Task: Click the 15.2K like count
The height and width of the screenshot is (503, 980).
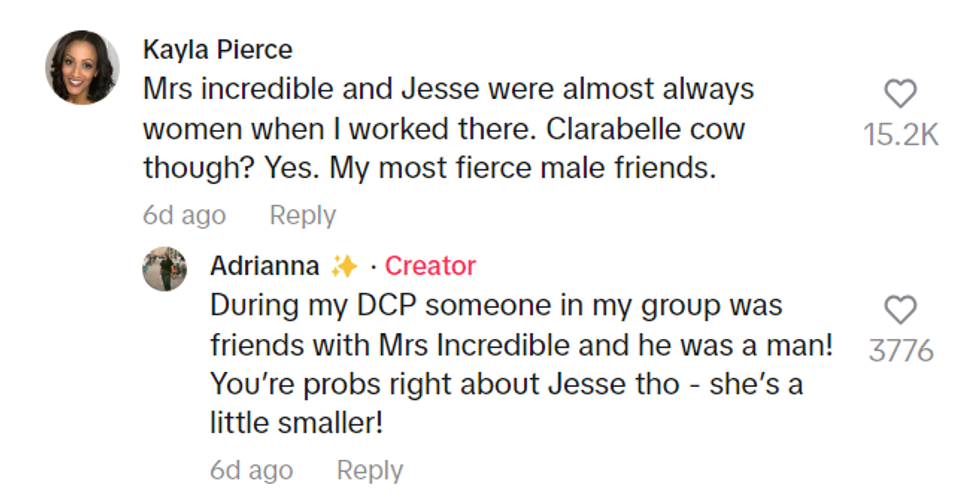Action: point(901,135)
